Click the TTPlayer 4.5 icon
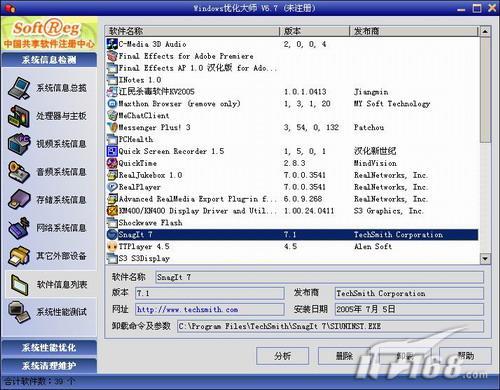Viewport: 500px width, 390px height. 112,247
